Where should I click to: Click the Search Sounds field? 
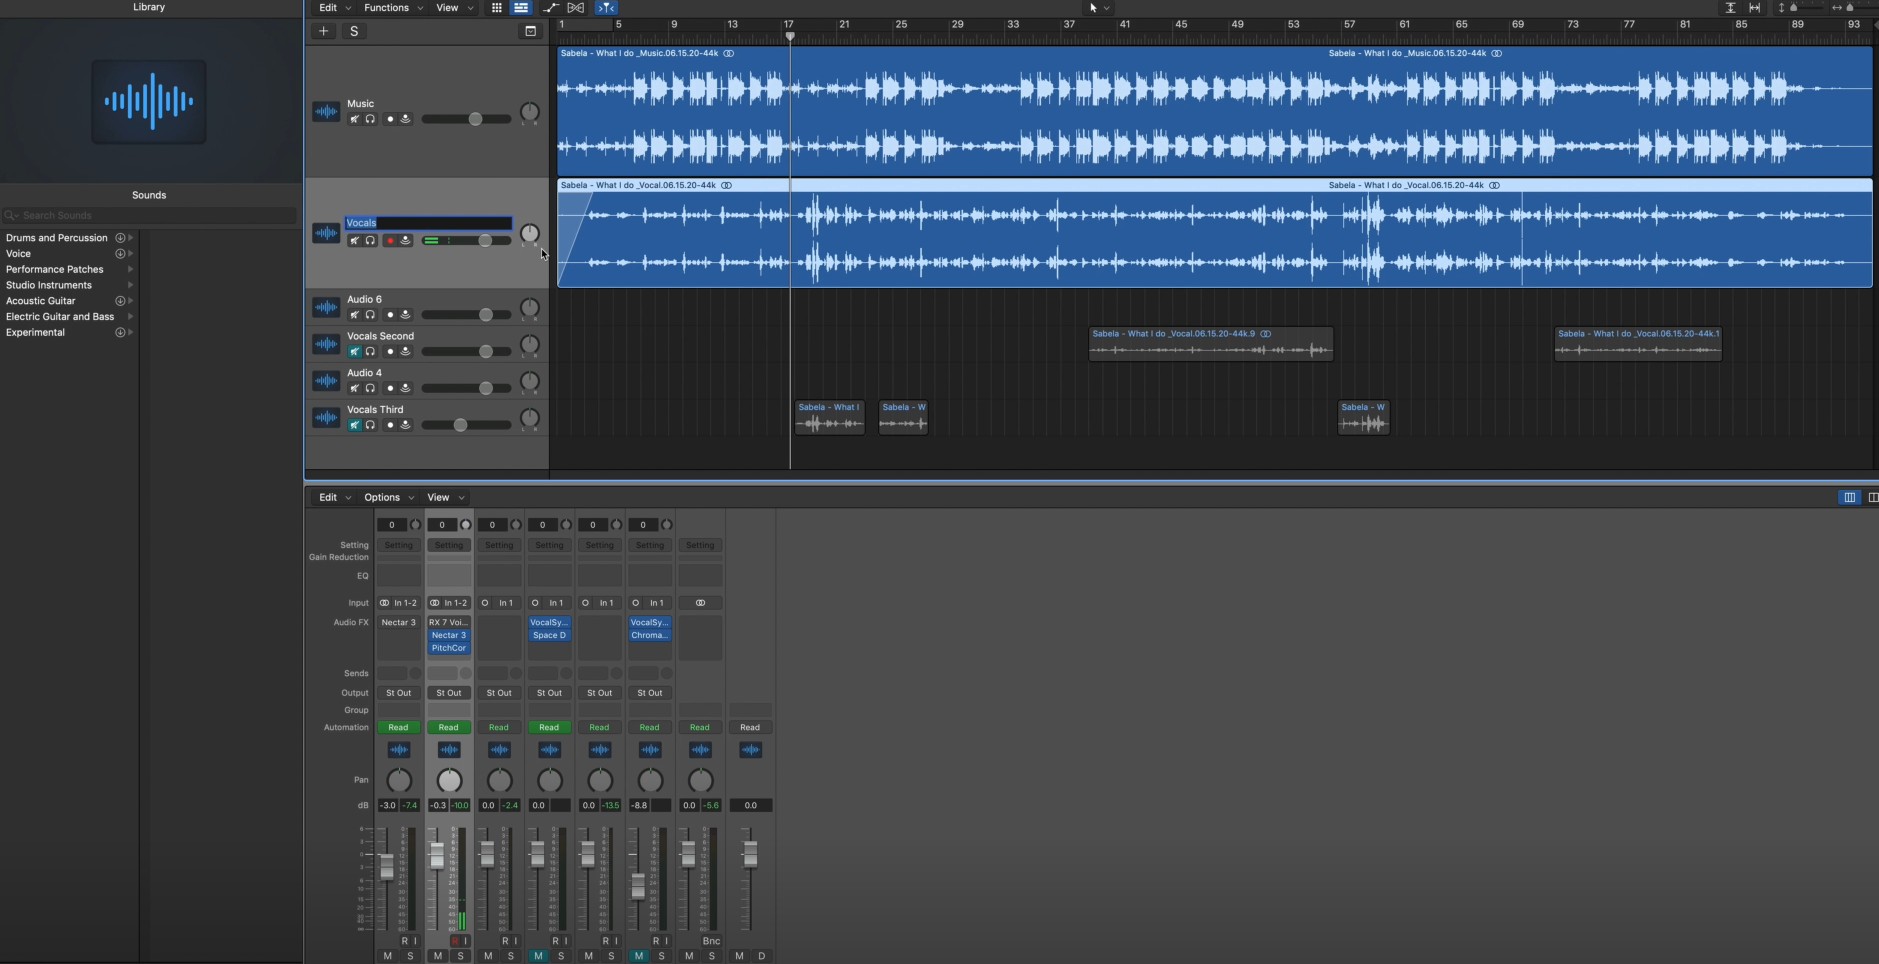coord(150,215)
